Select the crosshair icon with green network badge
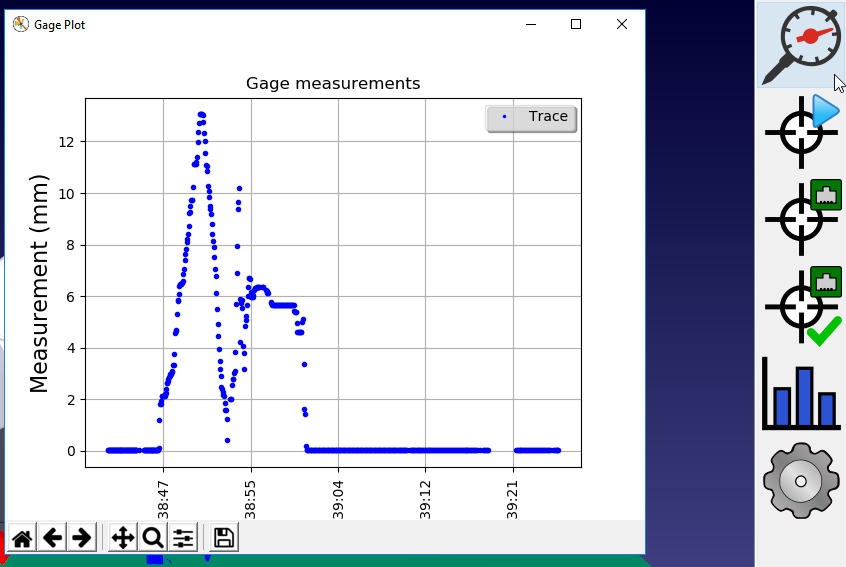 point(800,216)
